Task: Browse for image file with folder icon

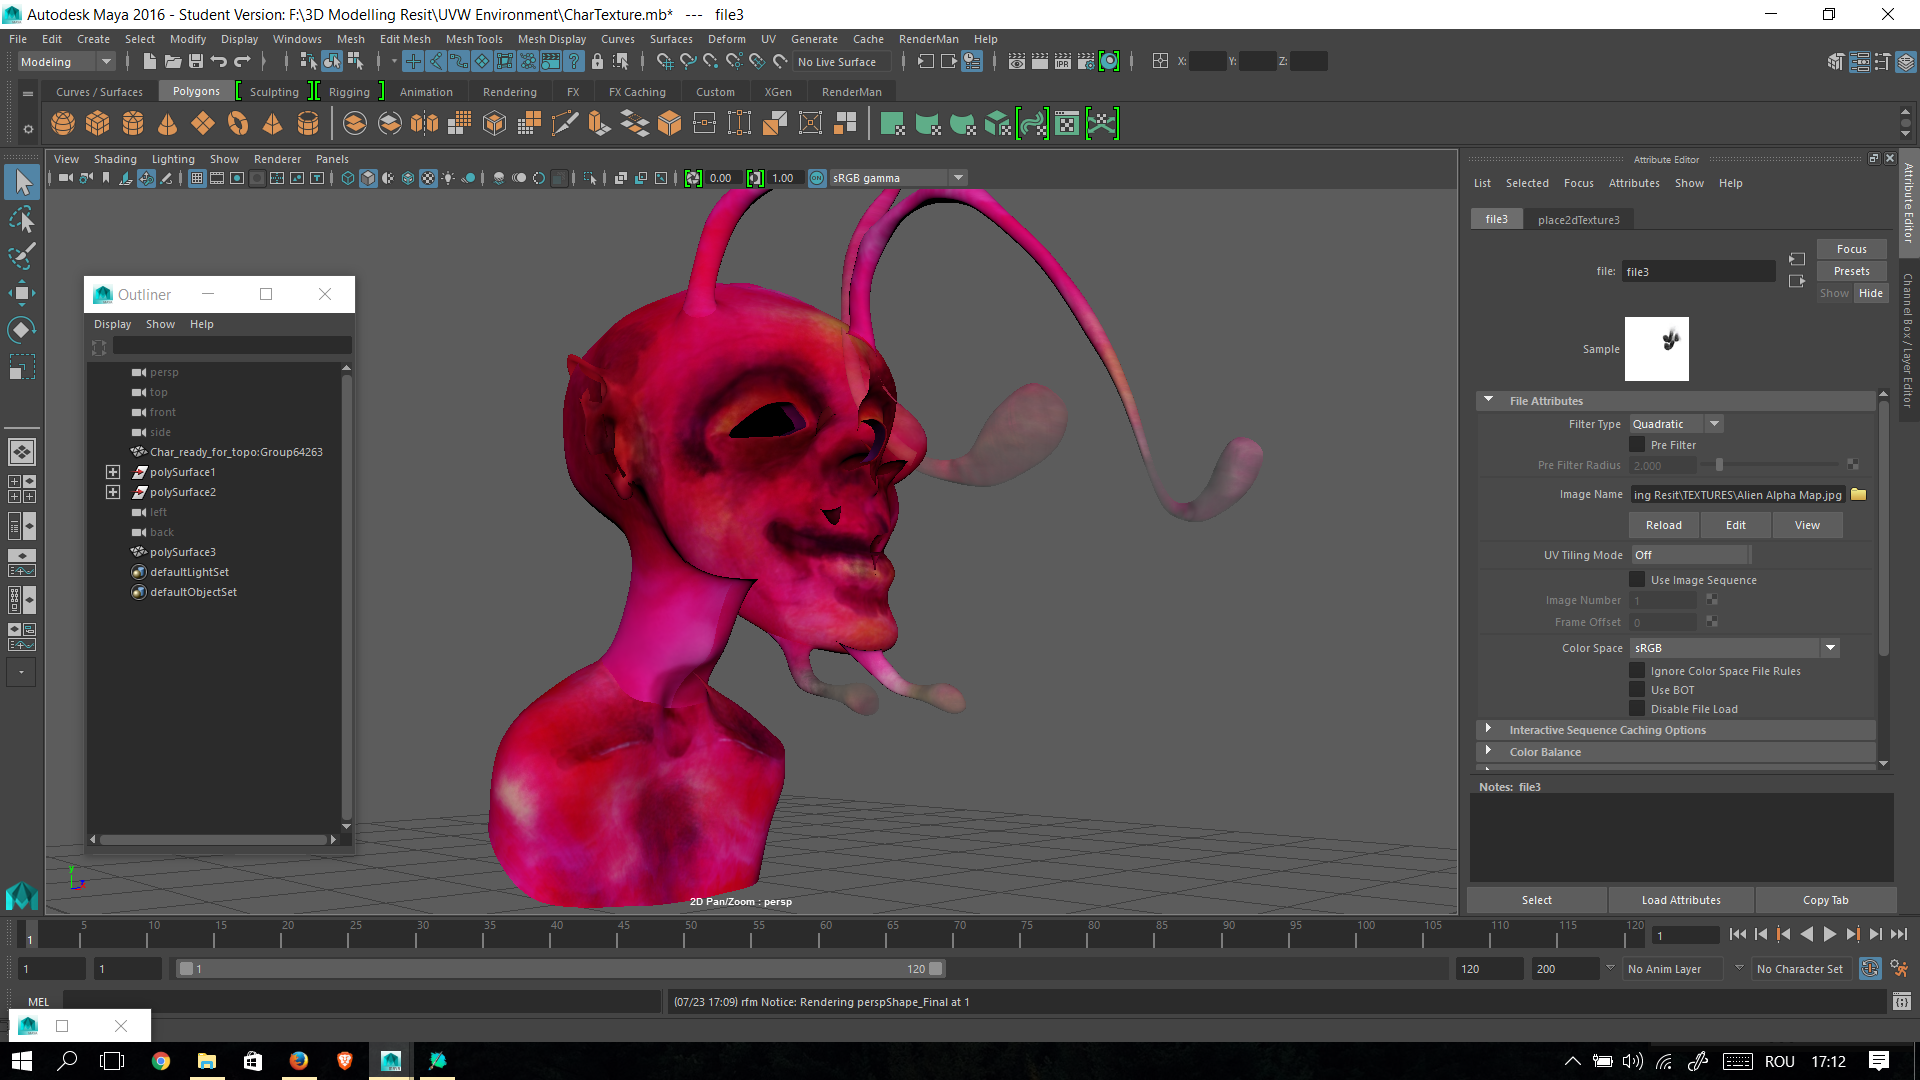Action: [x=1859, y=494]
